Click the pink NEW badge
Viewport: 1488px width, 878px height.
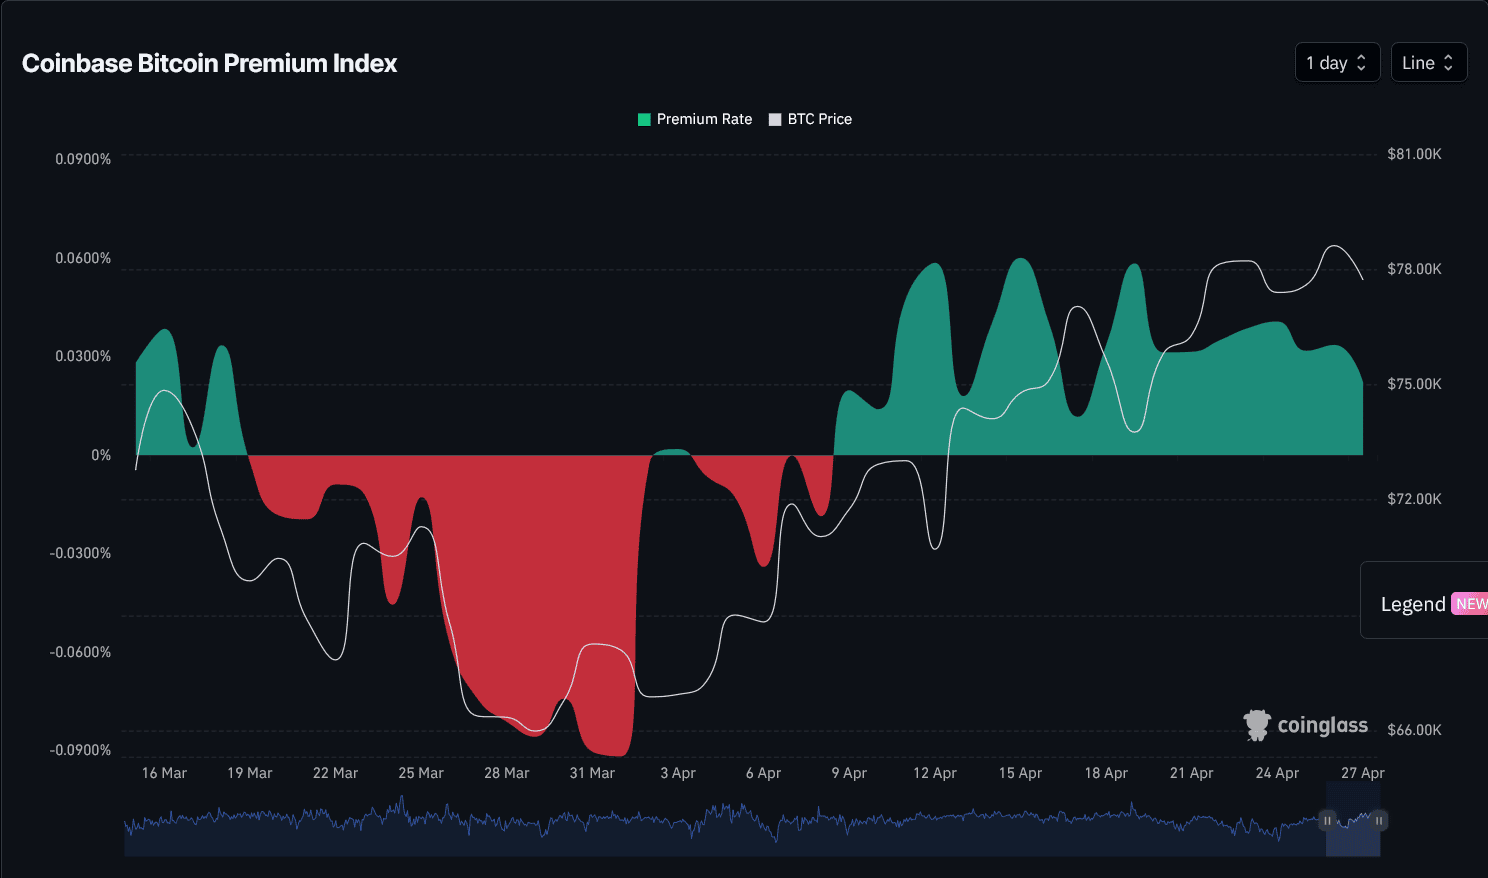[x=1470, y=604]
